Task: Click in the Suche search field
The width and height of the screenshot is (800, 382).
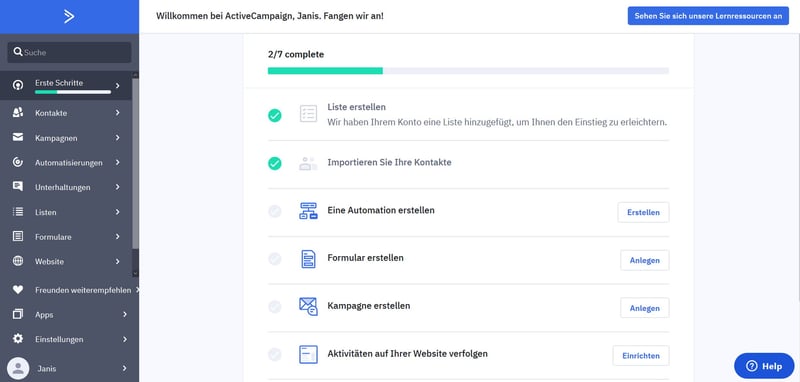Action: (69, 52)
